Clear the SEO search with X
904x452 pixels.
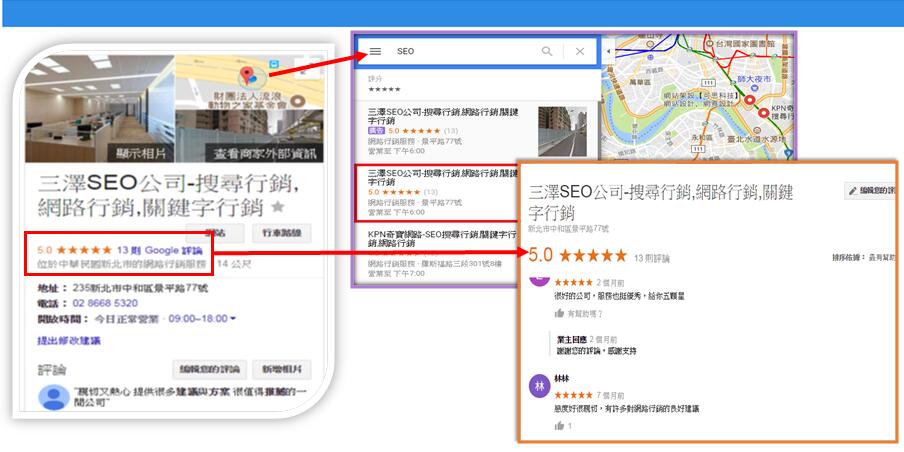(580, 51)
